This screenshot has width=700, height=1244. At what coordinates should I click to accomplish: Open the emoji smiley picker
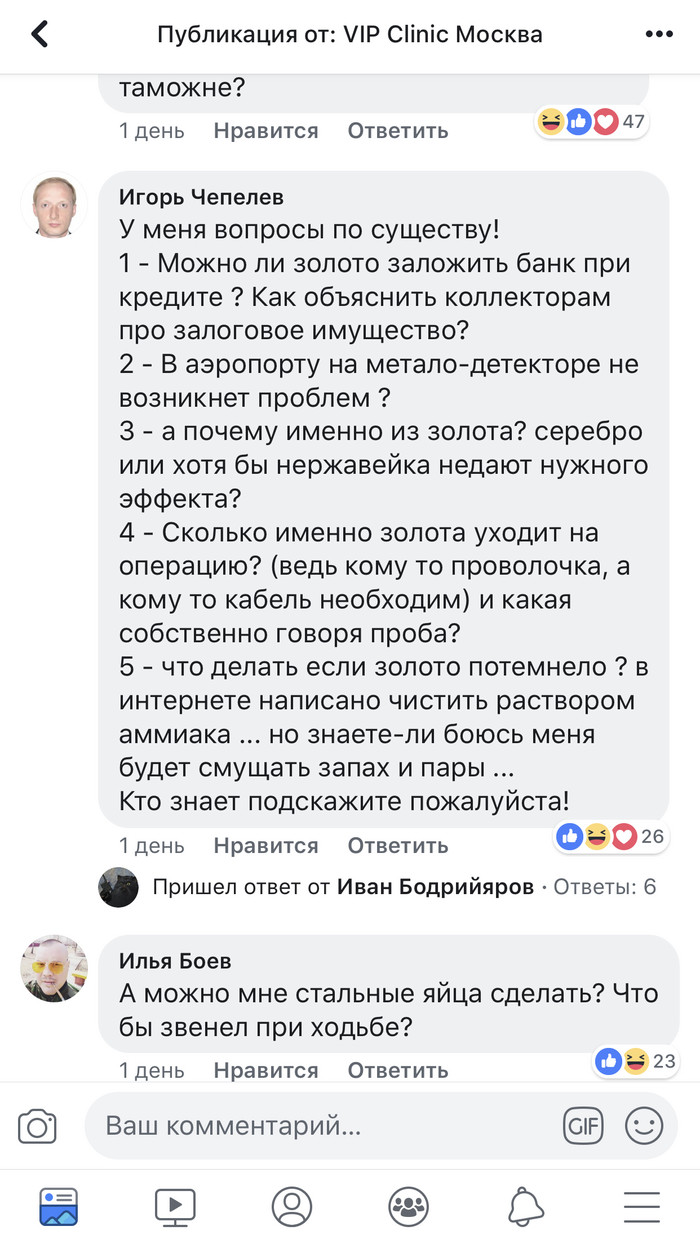(644, 1126)
